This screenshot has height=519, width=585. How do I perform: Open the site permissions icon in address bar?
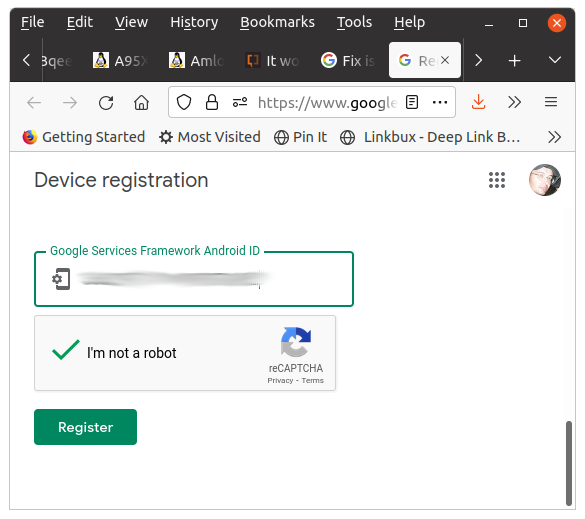coord(240,102)
